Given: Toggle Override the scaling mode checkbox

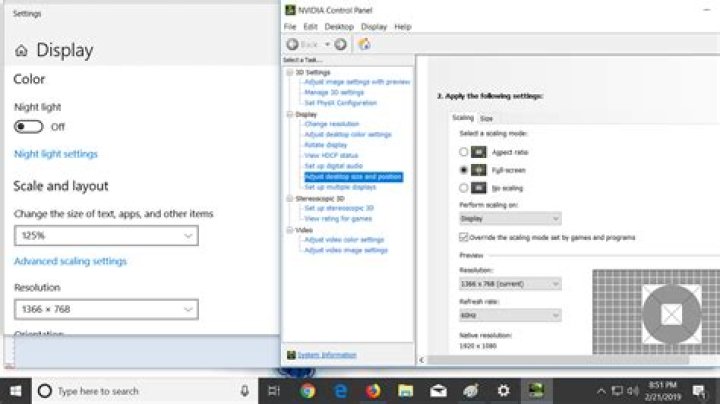Looking at the screenshot, I should pyautogui.click(x=463, y=237).
